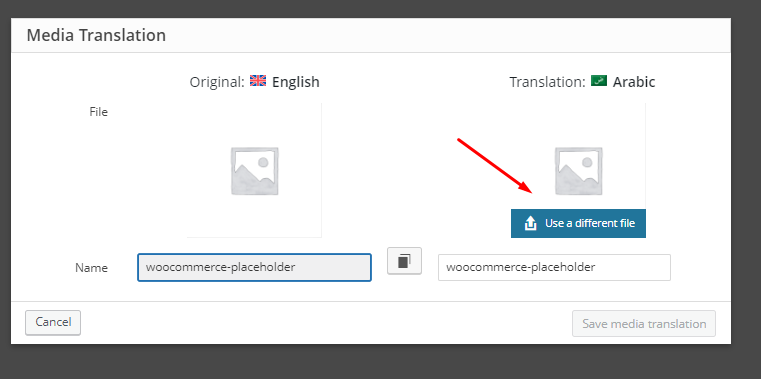Click the Arabic flag icon
The image size is (761, 379).
coord(599,81)
